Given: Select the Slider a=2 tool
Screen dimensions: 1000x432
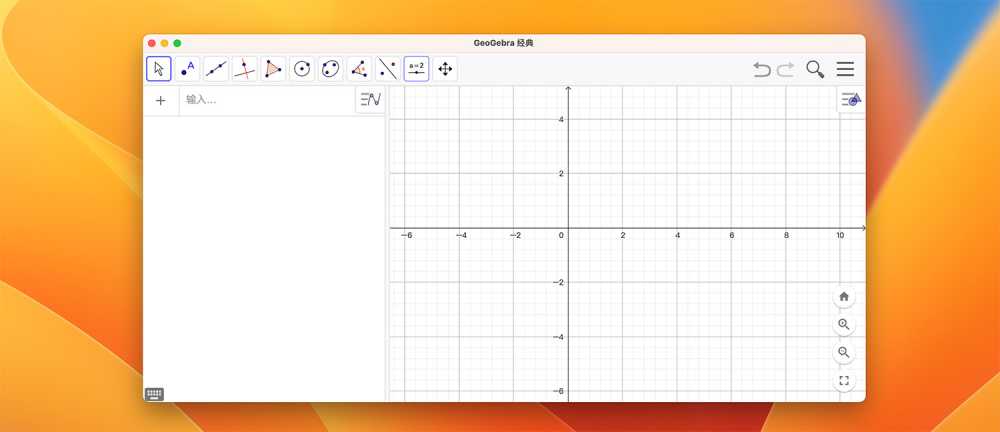Looking at the screenshot, I should coord(416,69).
